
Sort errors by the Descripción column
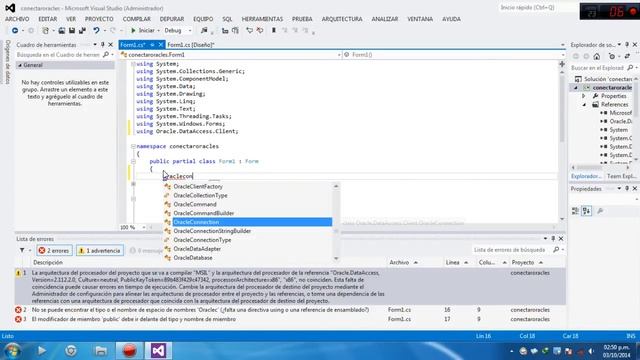[x=48, y=262]
